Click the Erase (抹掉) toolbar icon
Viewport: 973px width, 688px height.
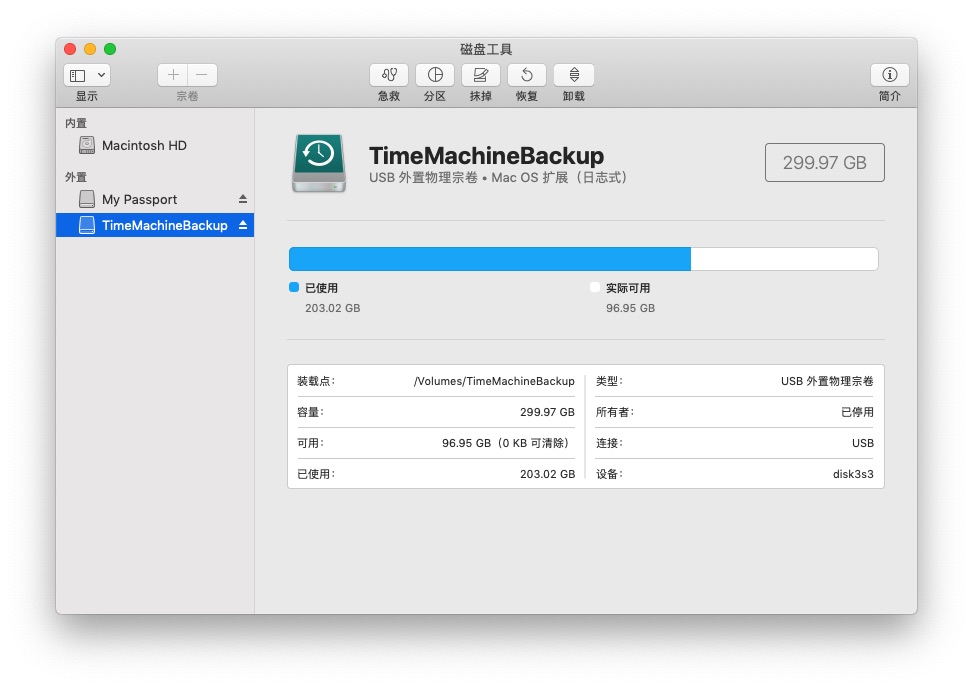481,75
